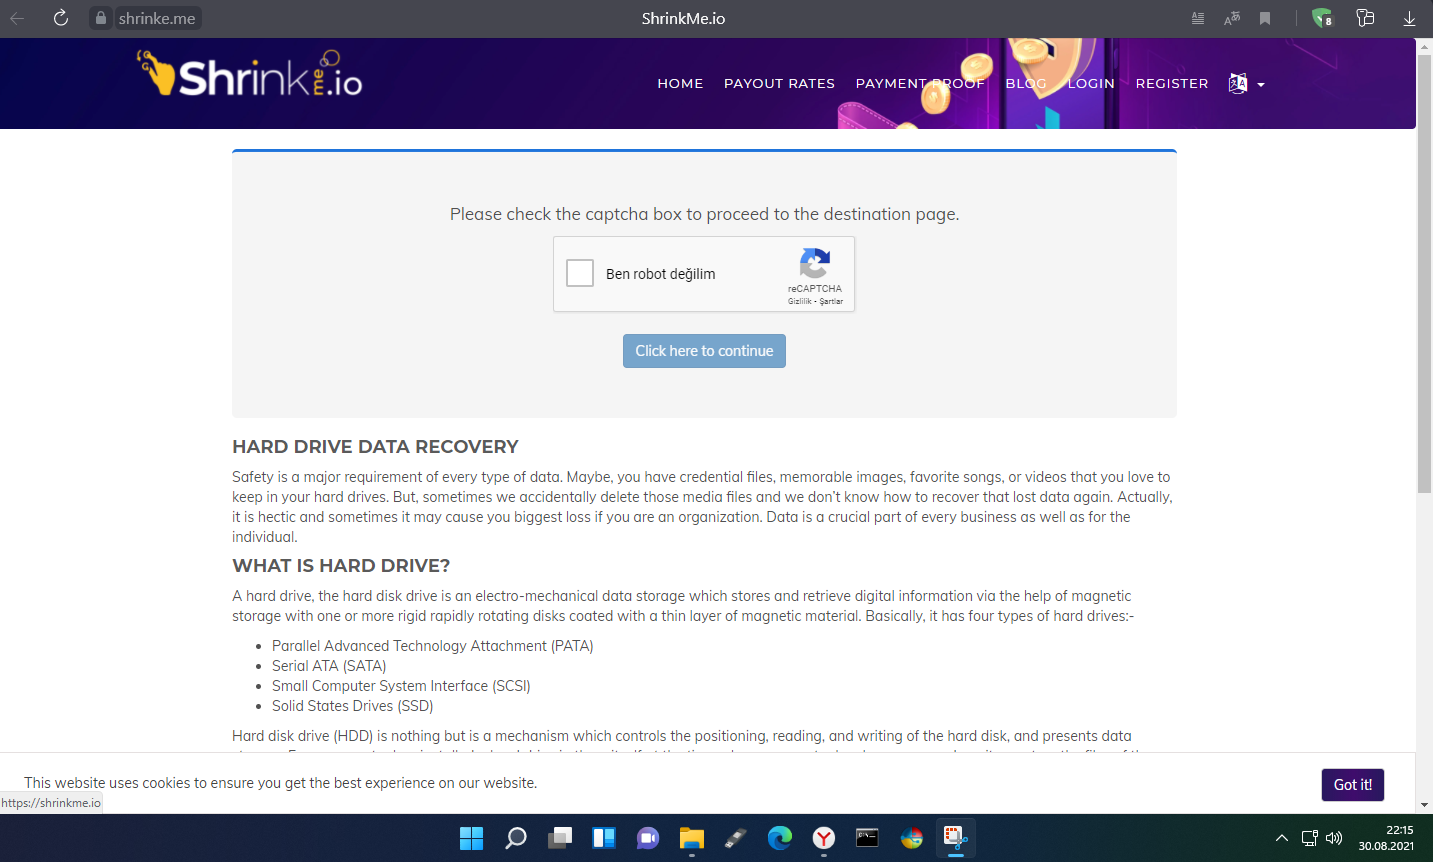Click the 'Solid States Drives (SSD)' item

pyautogui.click(x=352, y=706)
